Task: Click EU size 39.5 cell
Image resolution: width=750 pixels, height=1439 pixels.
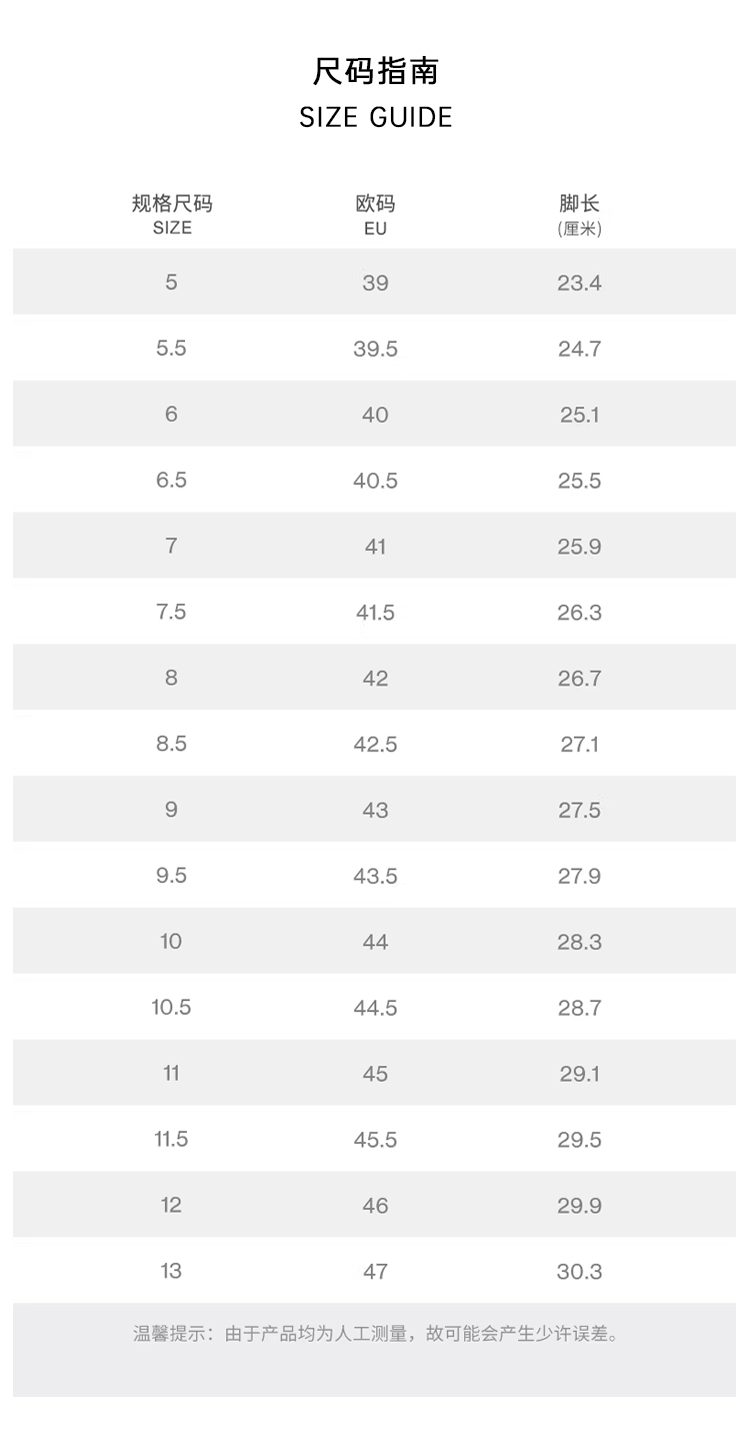Action: (x=375, y=349)
